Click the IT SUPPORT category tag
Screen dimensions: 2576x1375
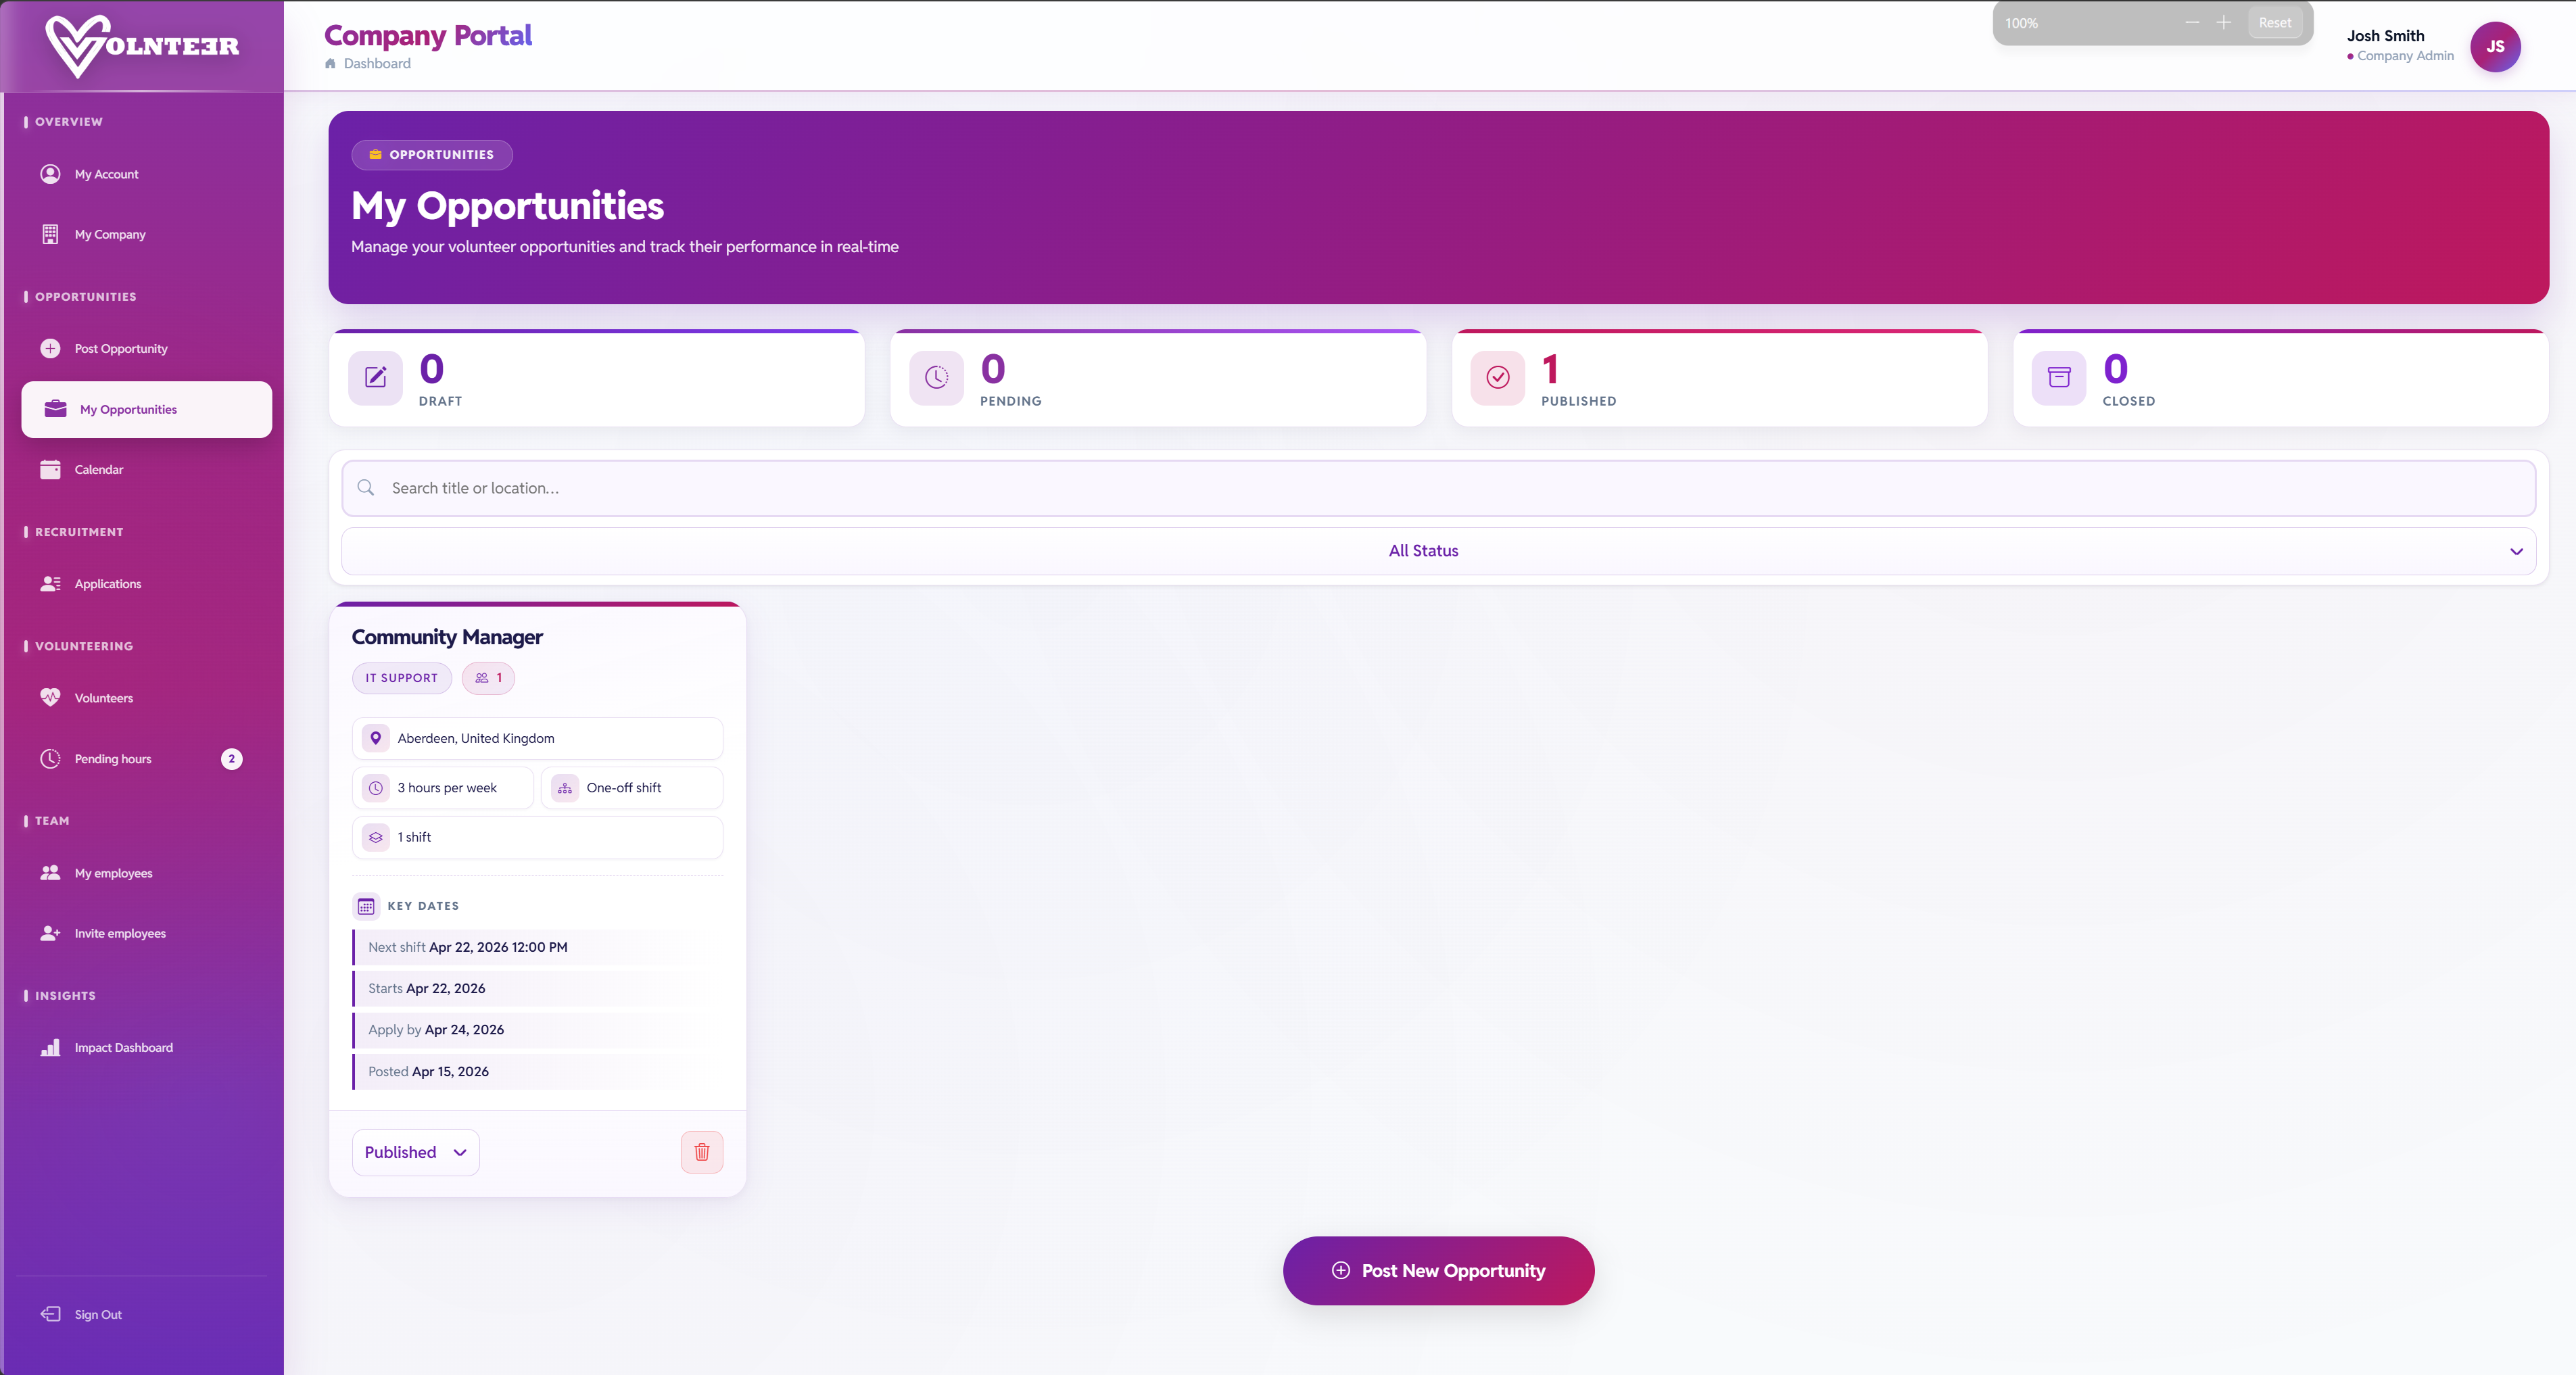coord(402,678)
